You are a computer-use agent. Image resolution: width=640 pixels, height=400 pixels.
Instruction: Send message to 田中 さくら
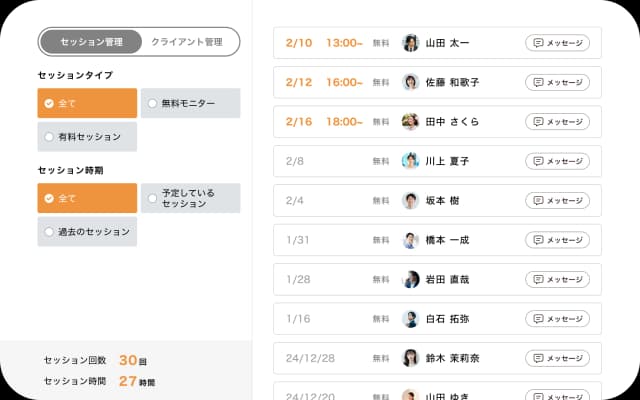click(x=557, y=122)
